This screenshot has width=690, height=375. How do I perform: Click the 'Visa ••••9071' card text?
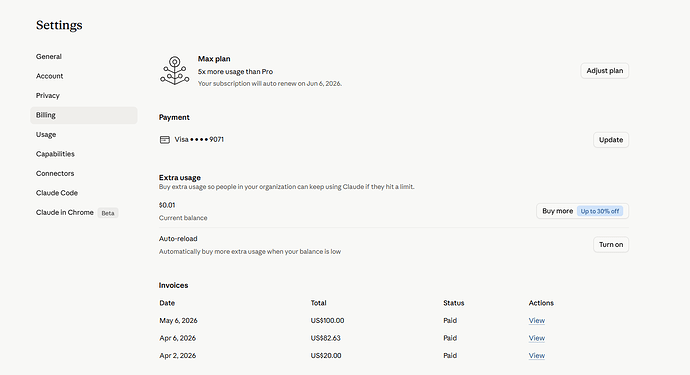click(x=199, y=140)
